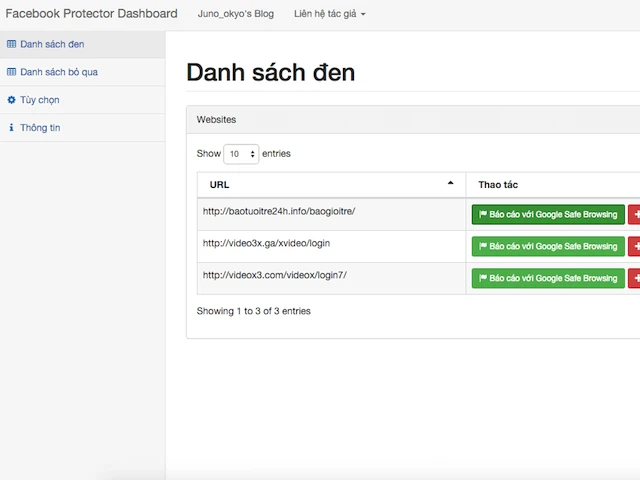Click the Facebook Protector Dashboard brand title
The height and width of the screenshot is (480, 640).
(91, 14)
